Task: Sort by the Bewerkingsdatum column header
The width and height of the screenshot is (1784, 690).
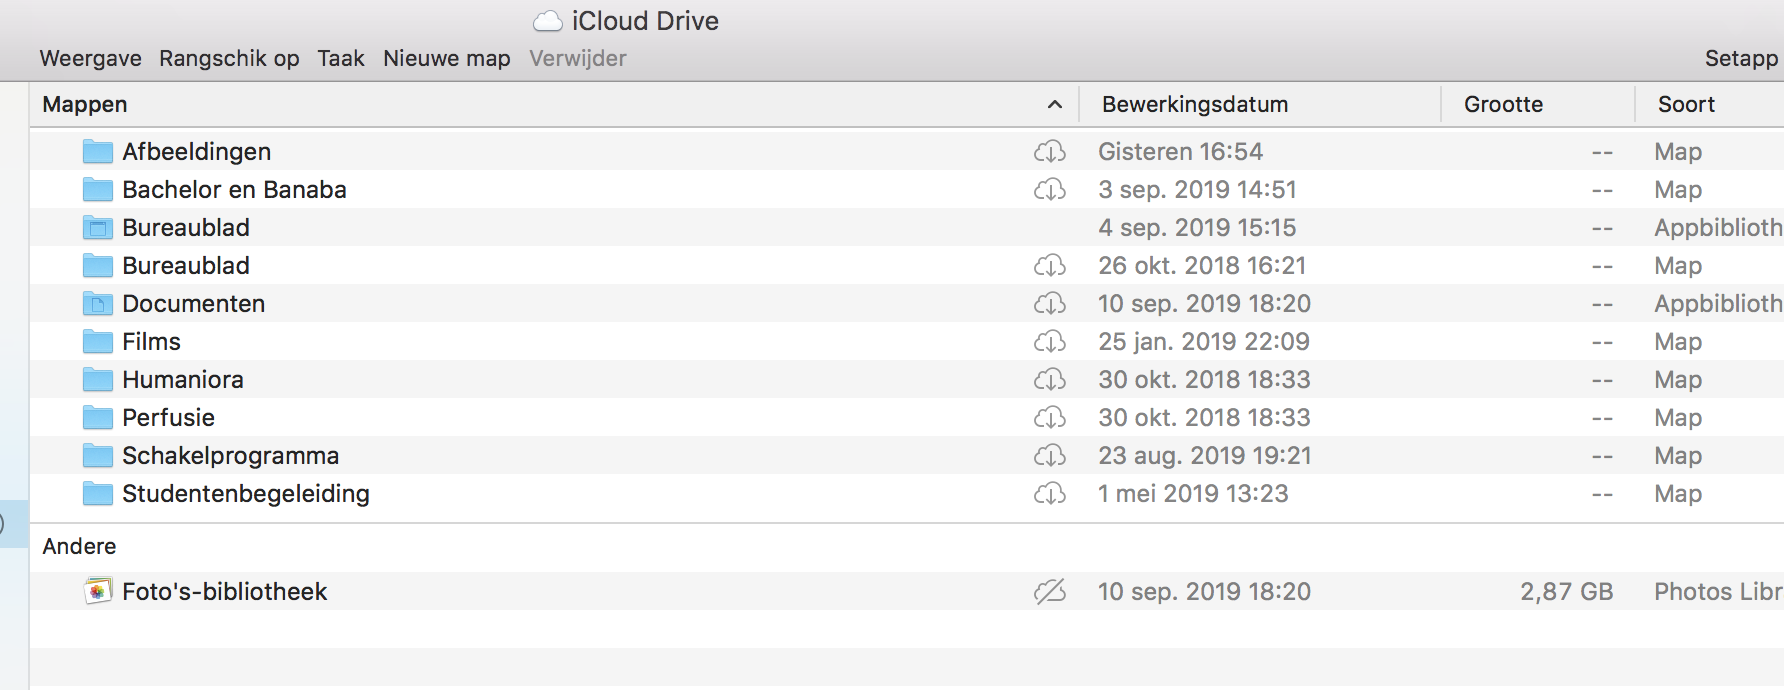Action: pos(1194,105)
